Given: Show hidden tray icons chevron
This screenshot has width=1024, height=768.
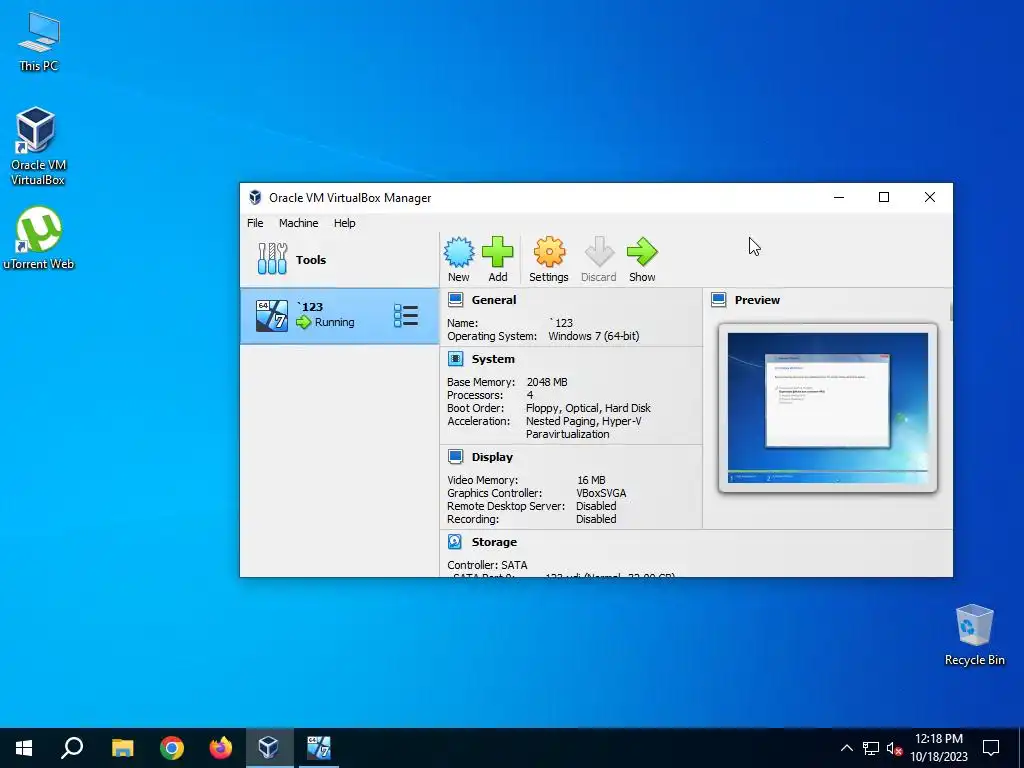Looking at the screenshot, I should [x=846, y=748].
